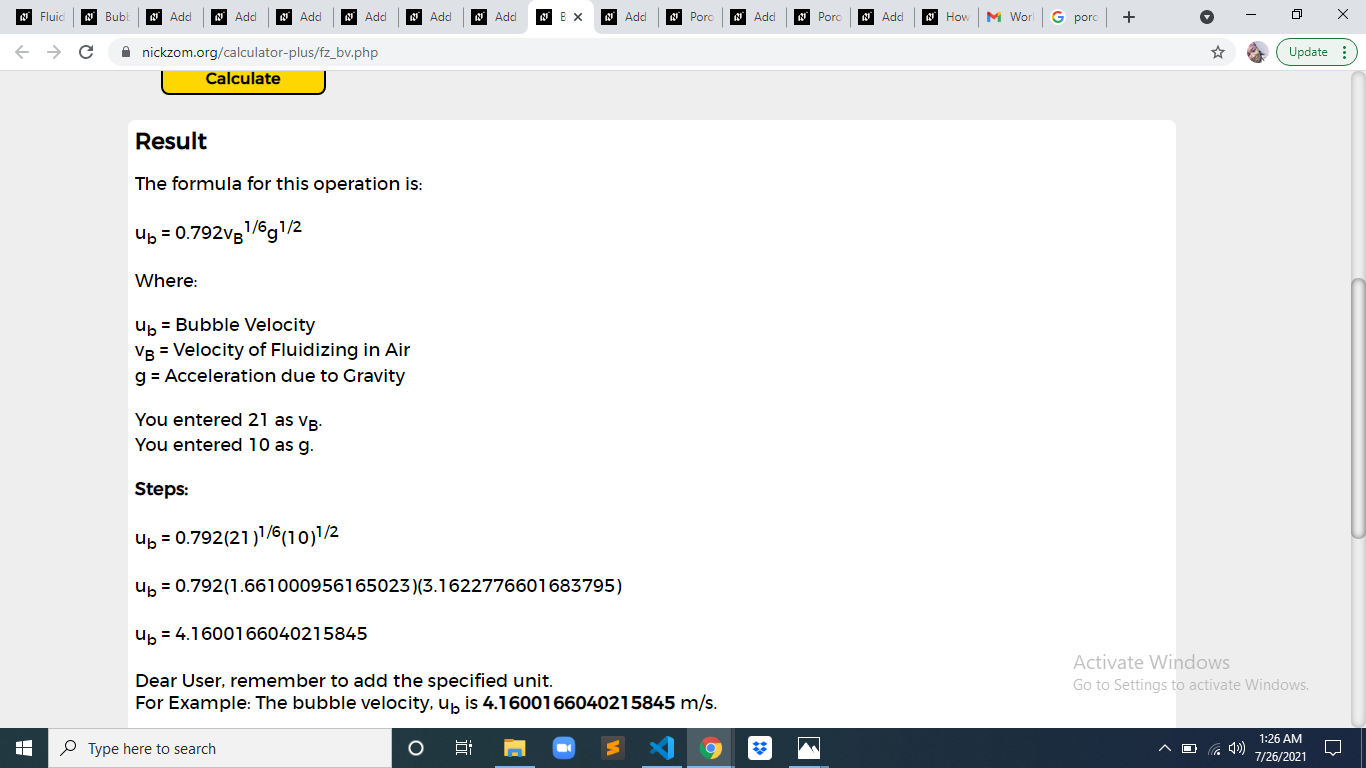Image resolution: width=1366 pixels, height=768 pixels.
Task: Click 'g = Acceleration due to Gravity' text
Action: click(270, 376)
